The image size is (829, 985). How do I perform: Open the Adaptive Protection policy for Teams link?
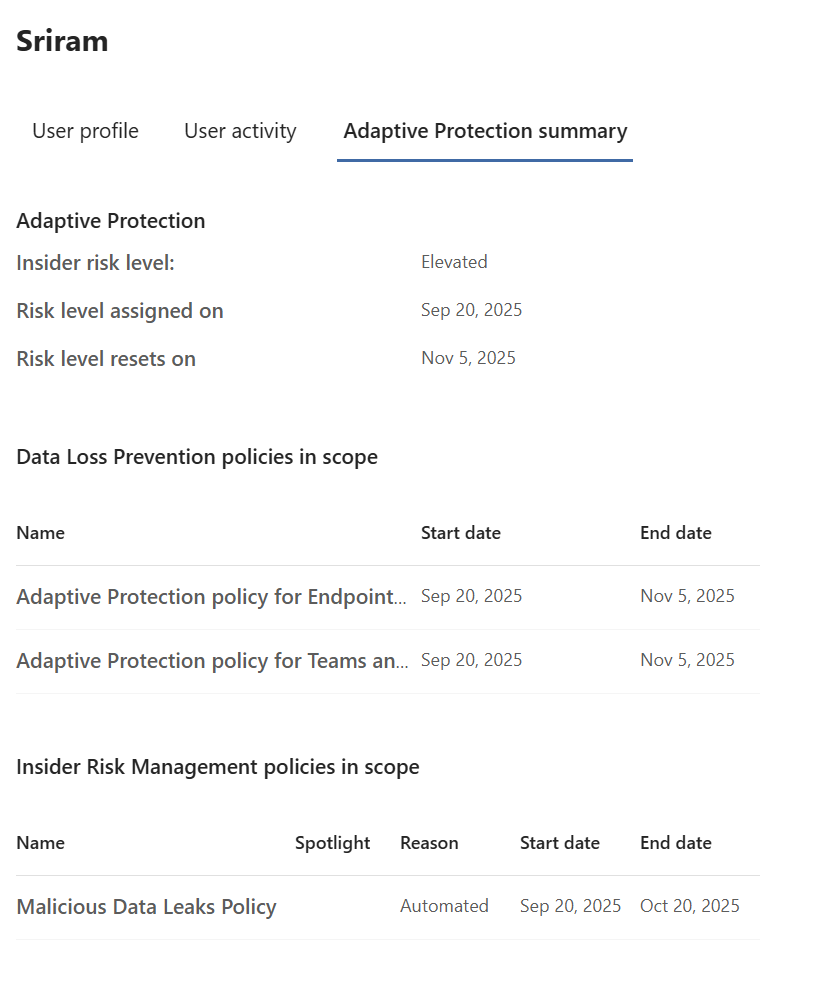point(211,661)
